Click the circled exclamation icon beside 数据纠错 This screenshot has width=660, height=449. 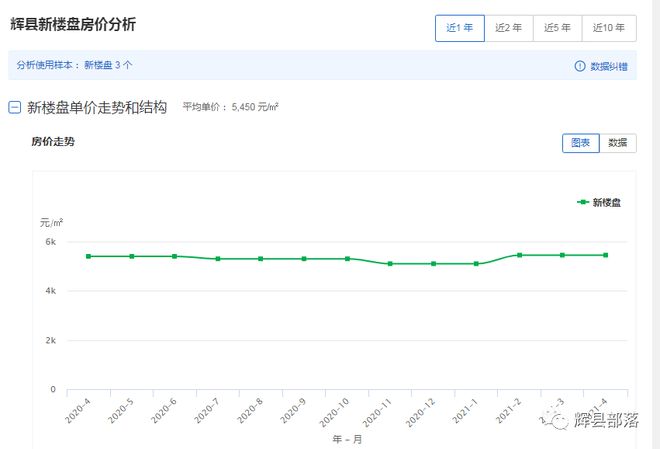[x=579, y=66]
